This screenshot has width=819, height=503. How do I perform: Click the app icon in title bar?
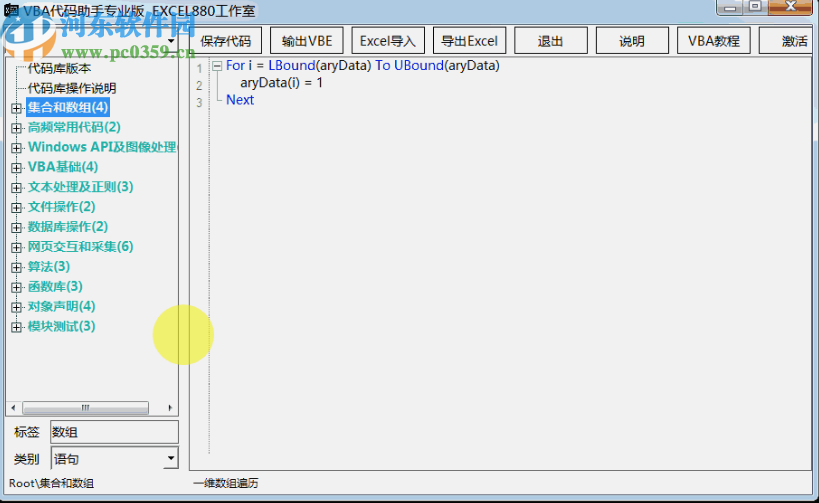[x=11, y=10]
